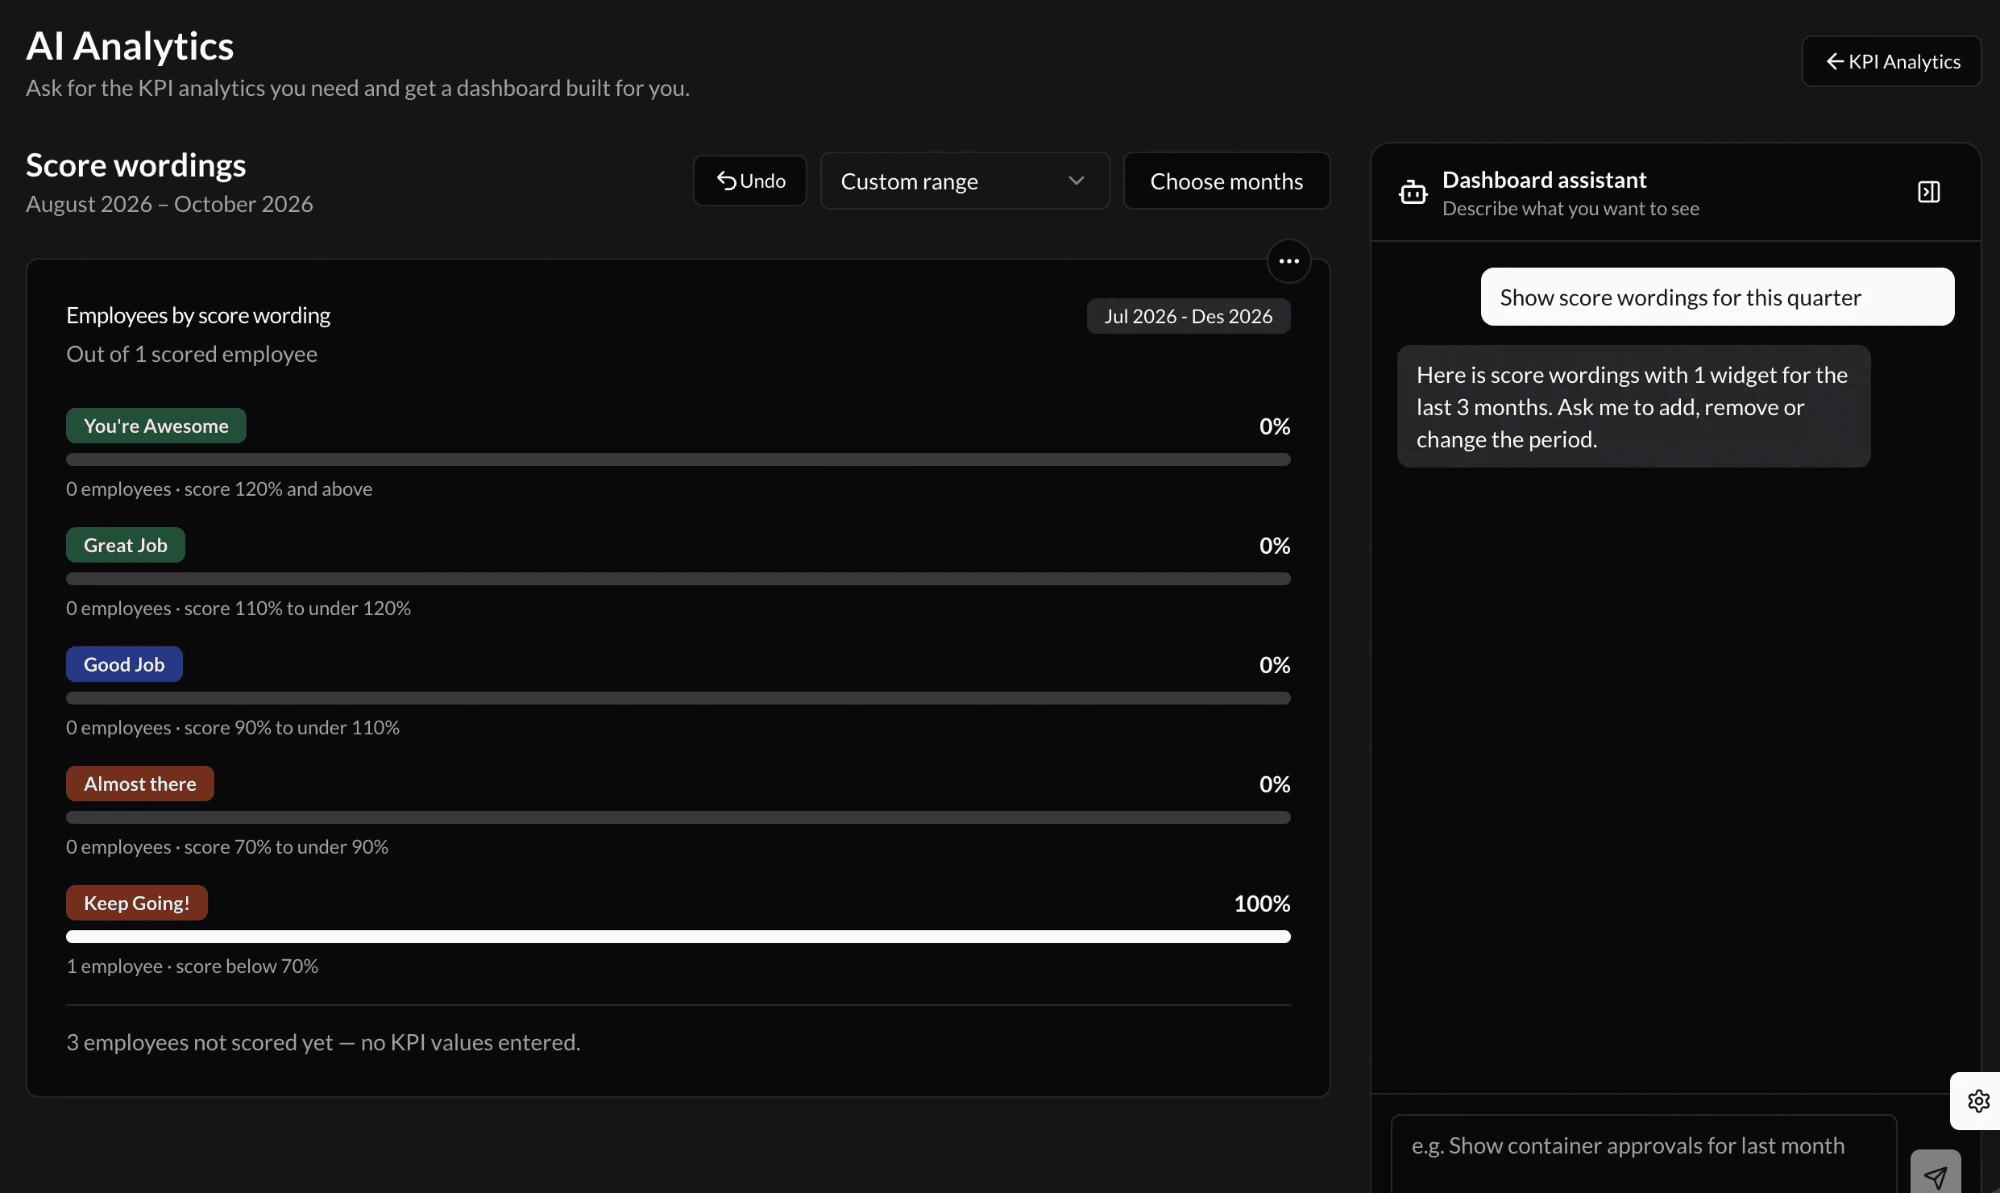Viewport: 2000px width, 1193px height.
Task: Click the Almost there badge
Action: point(140,784)
